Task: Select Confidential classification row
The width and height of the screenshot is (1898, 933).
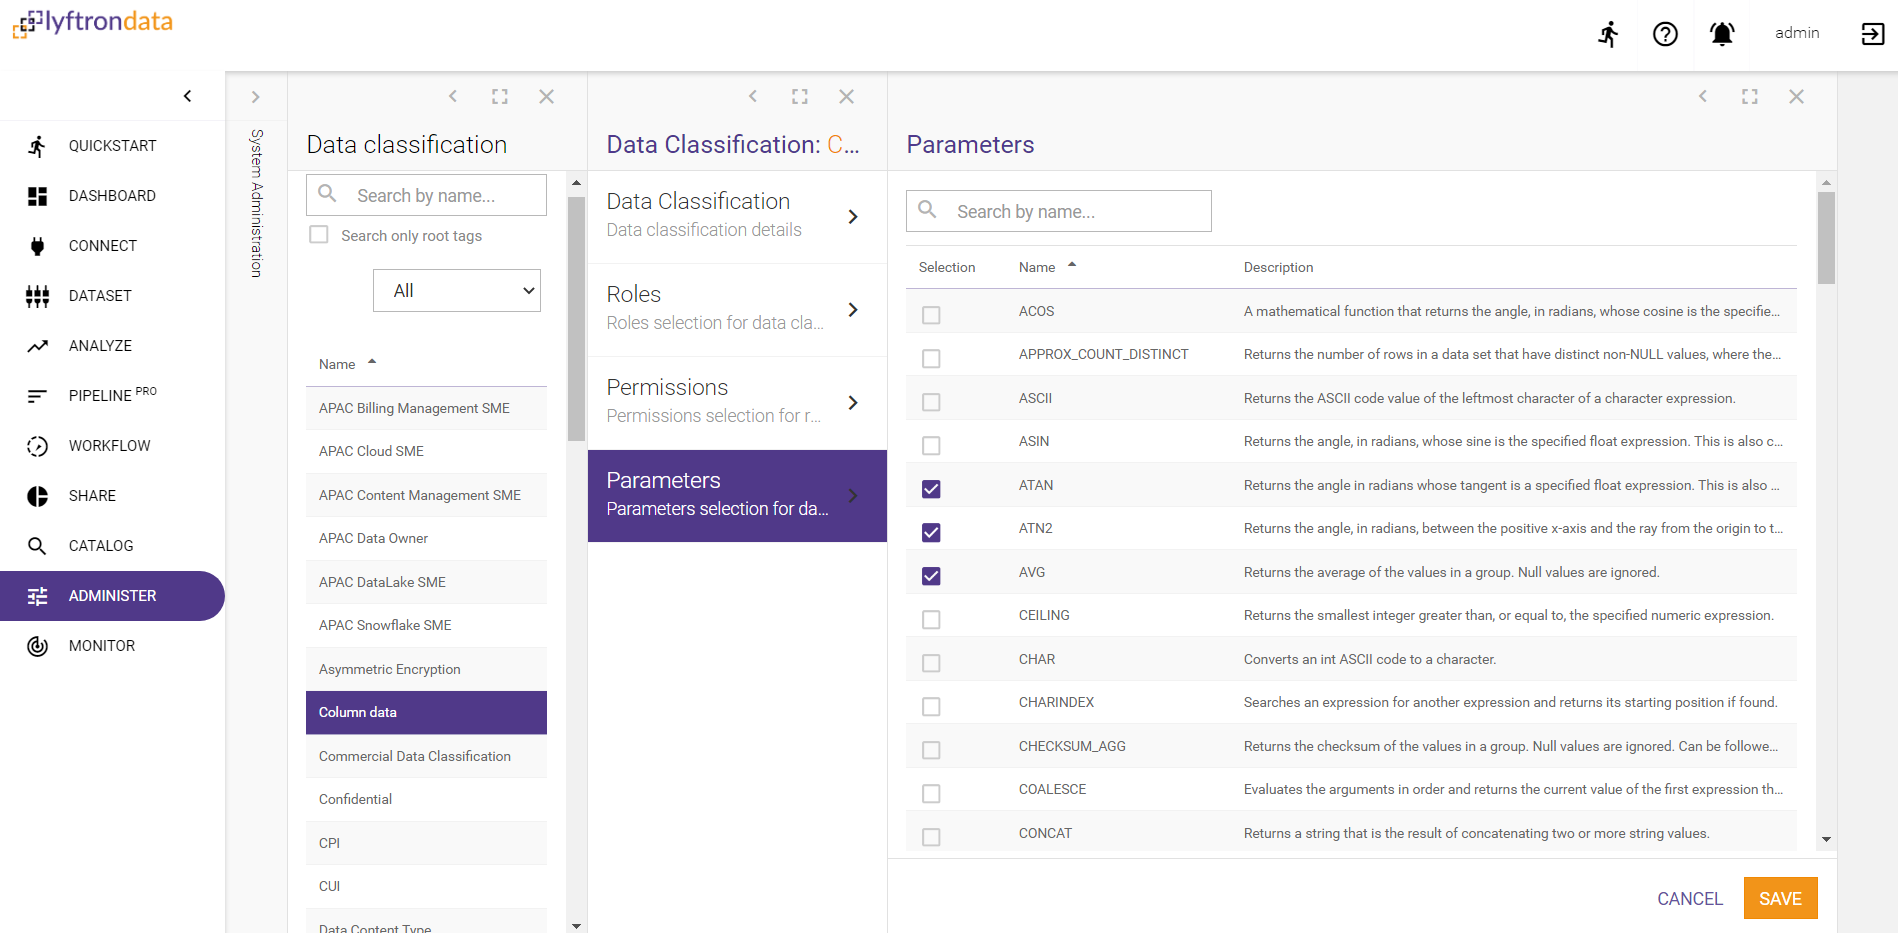Action: click(426, 799)
